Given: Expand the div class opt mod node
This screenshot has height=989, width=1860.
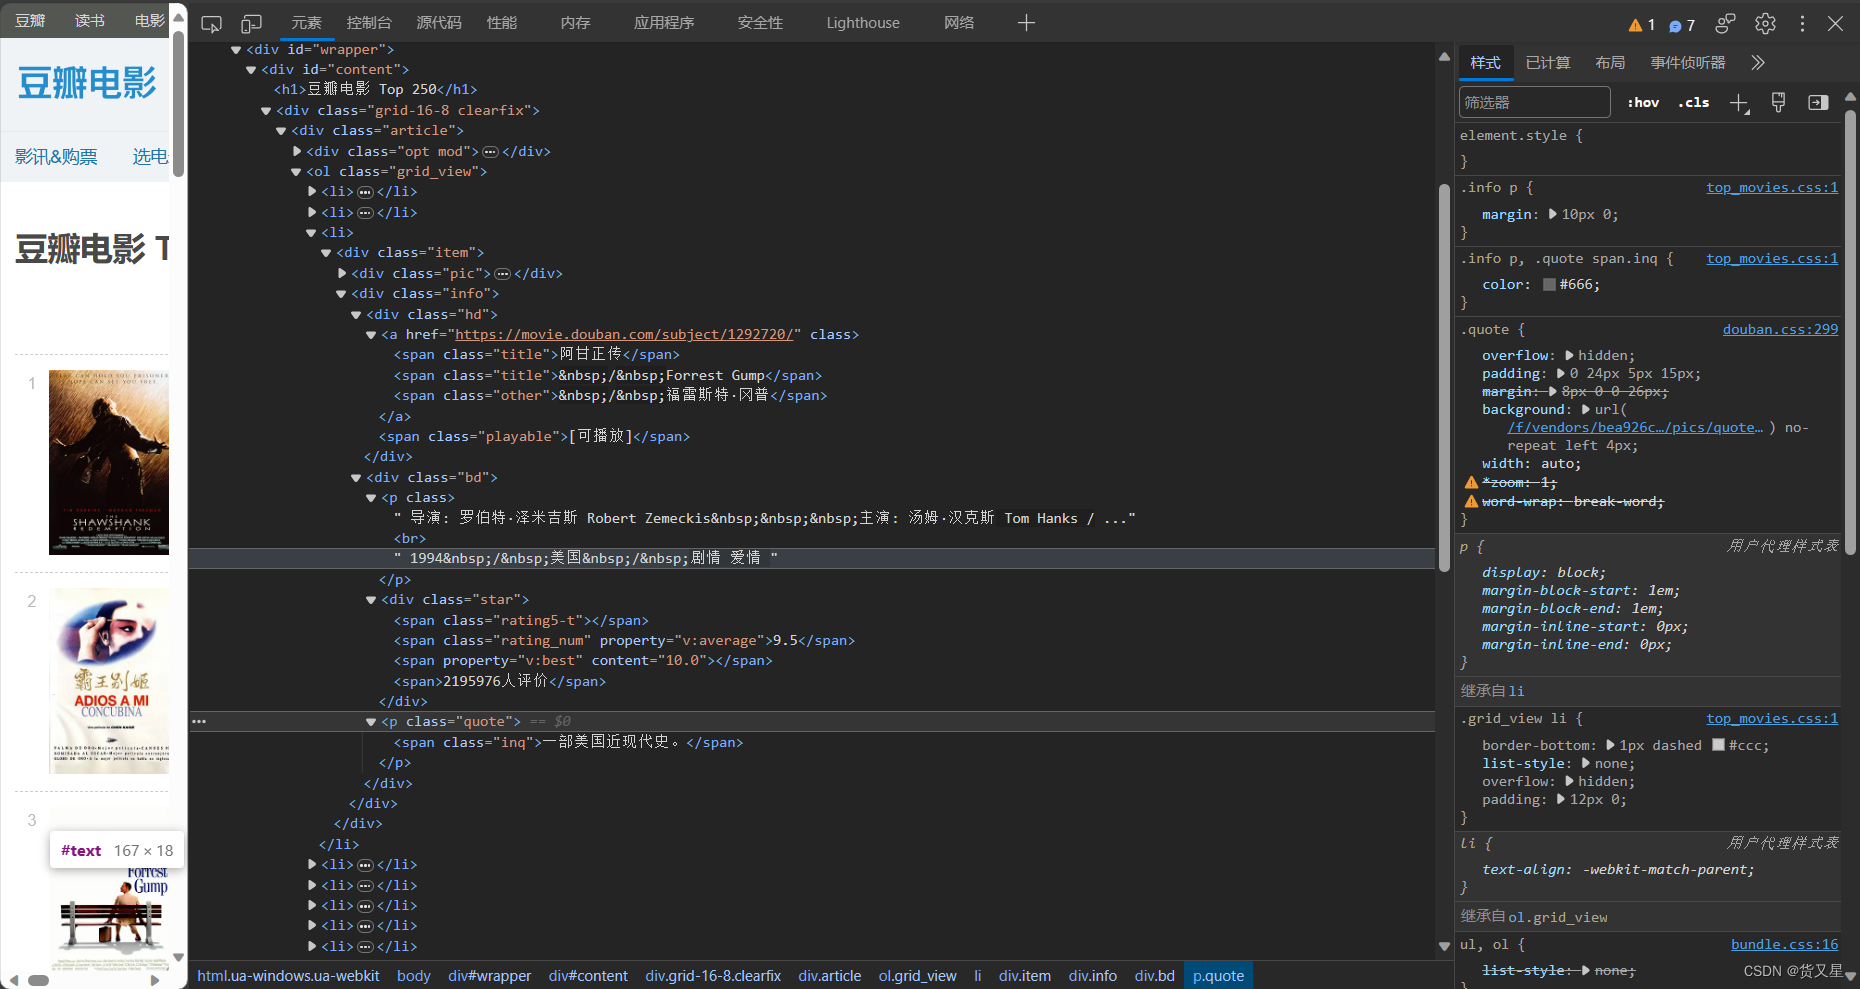Looking at the screenshot, I should 297,152.
